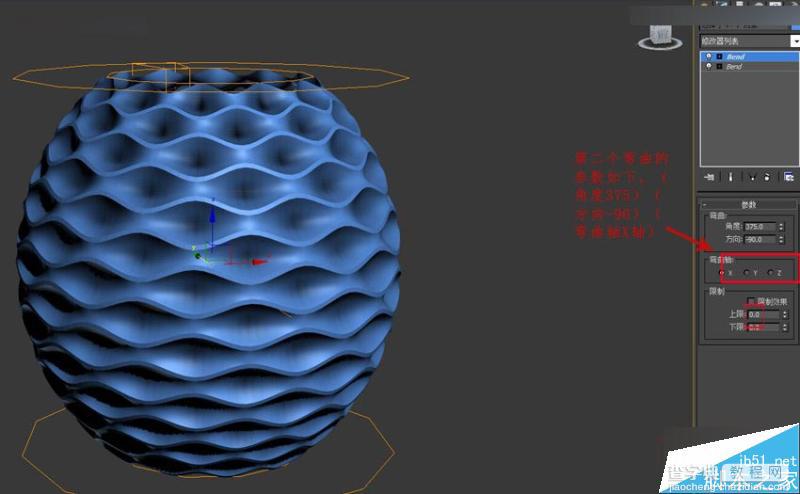Image resolution: width=800 pixels, height=494 pixels.
Task: Expand the highlighted top Bend modifier sub-objects
Action: (719, 56)
